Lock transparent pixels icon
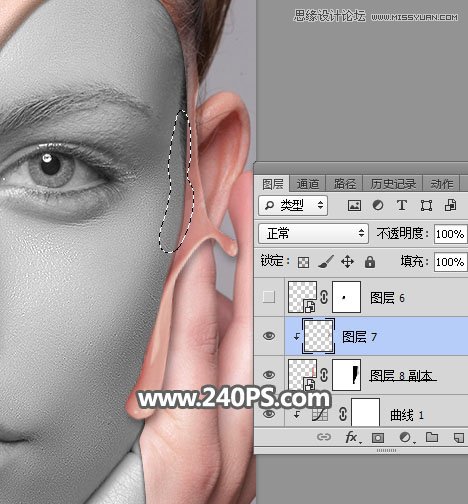 [303, 262]
